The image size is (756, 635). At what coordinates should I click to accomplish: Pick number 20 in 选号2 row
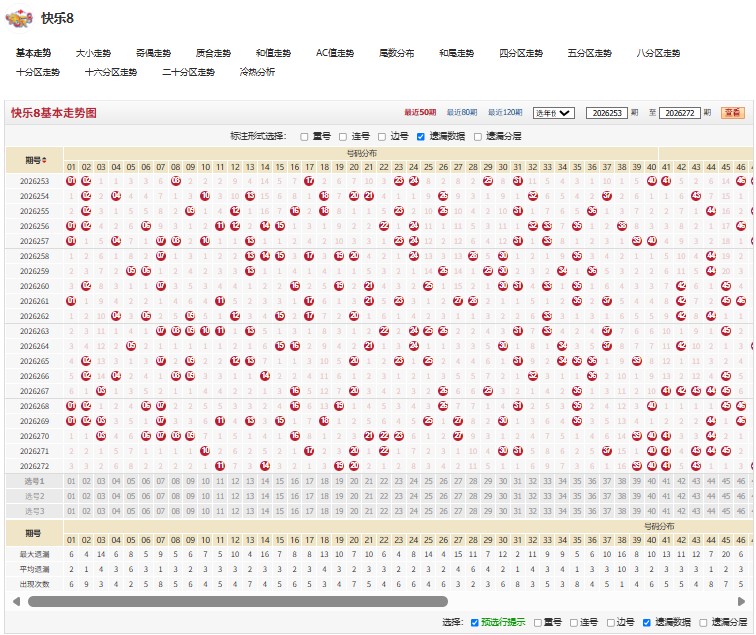click(x=354, y=496)
